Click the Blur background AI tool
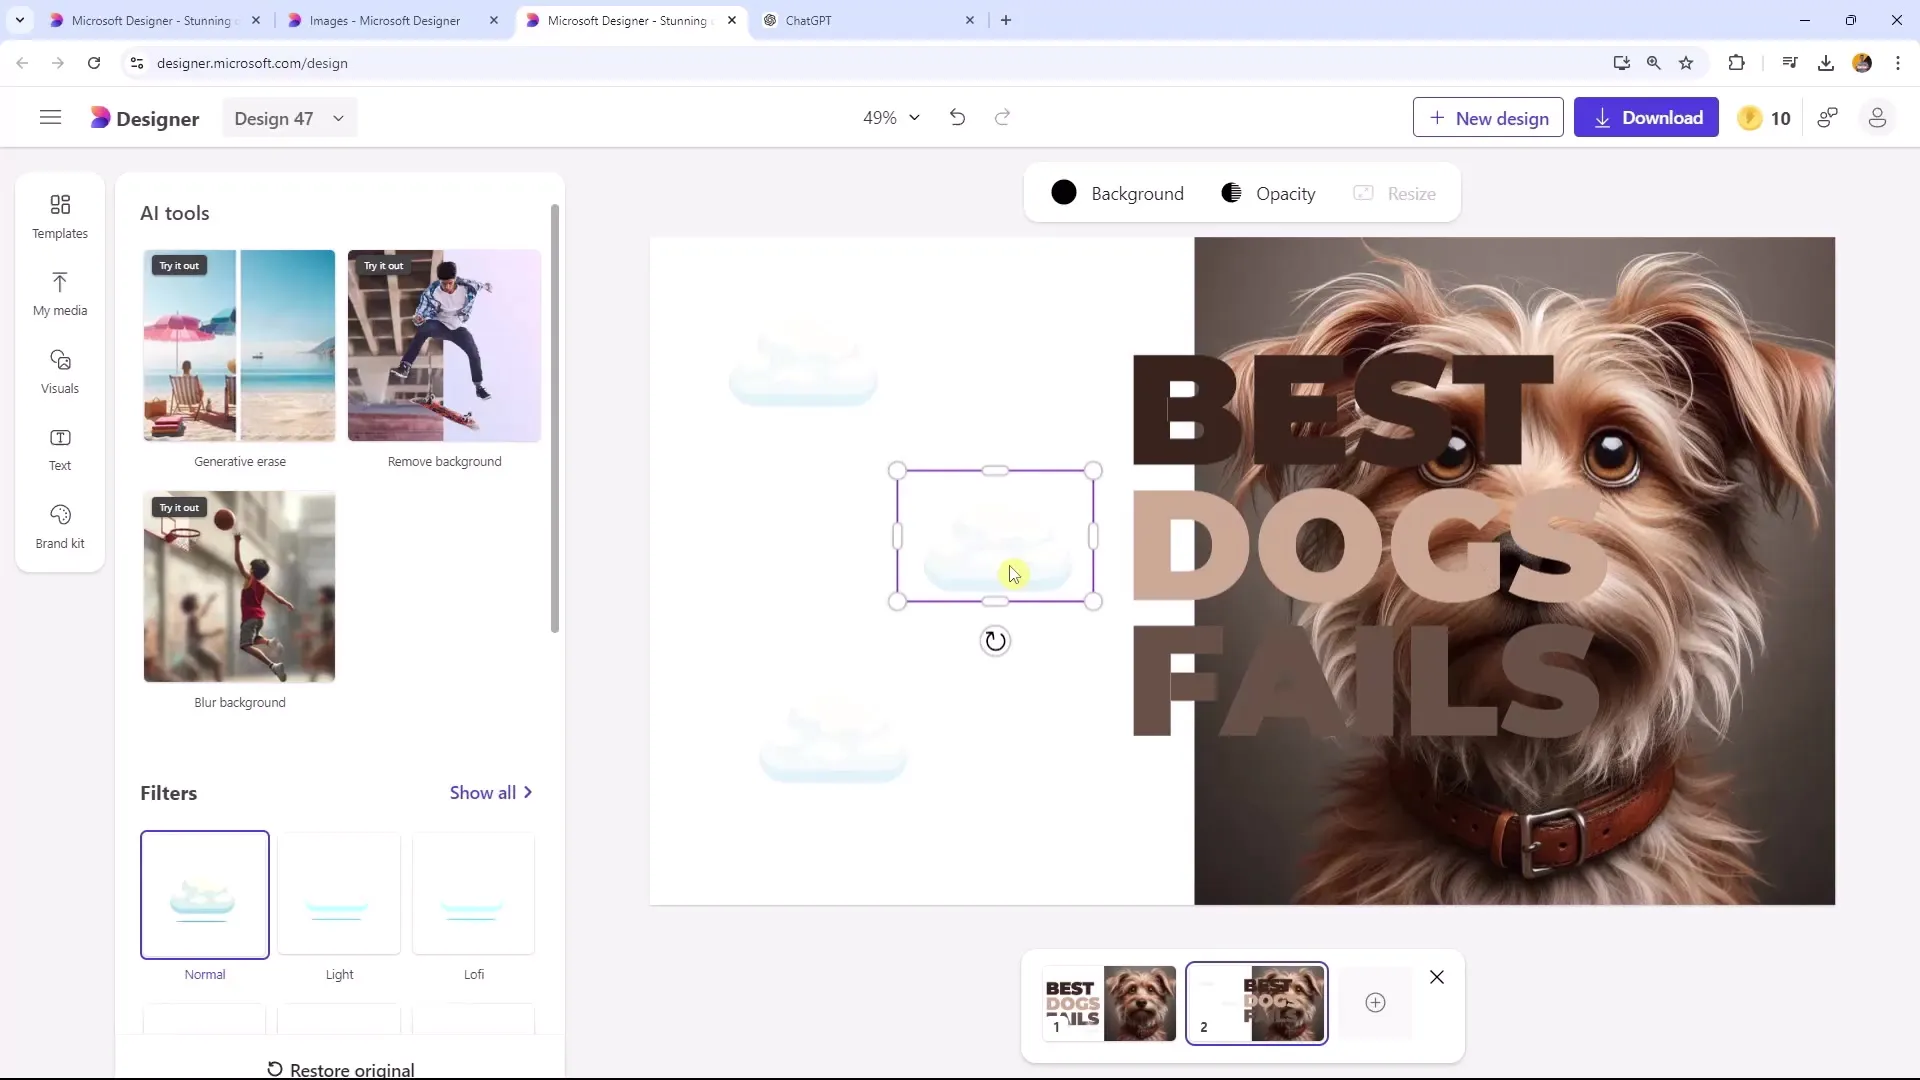 [x=240, y=585]
